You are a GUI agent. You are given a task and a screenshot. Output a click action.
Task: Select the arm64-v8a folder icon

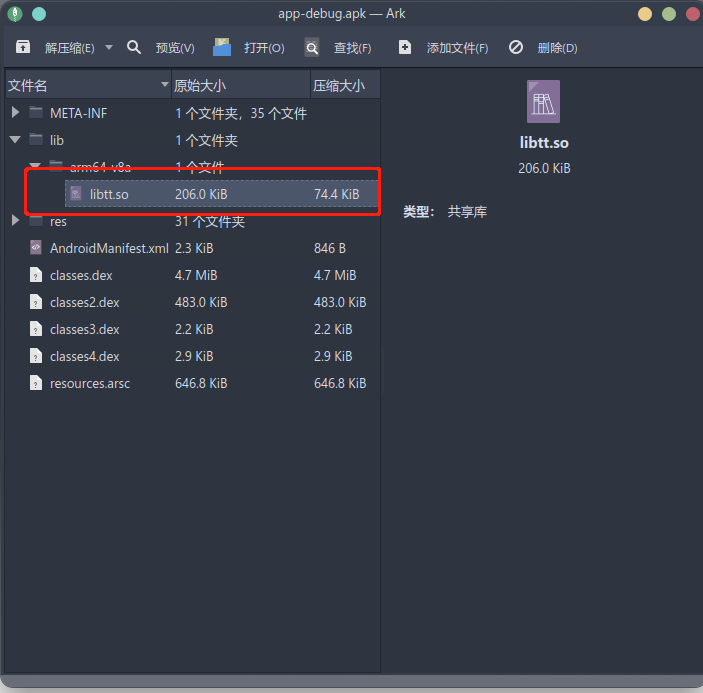point(56,165)
